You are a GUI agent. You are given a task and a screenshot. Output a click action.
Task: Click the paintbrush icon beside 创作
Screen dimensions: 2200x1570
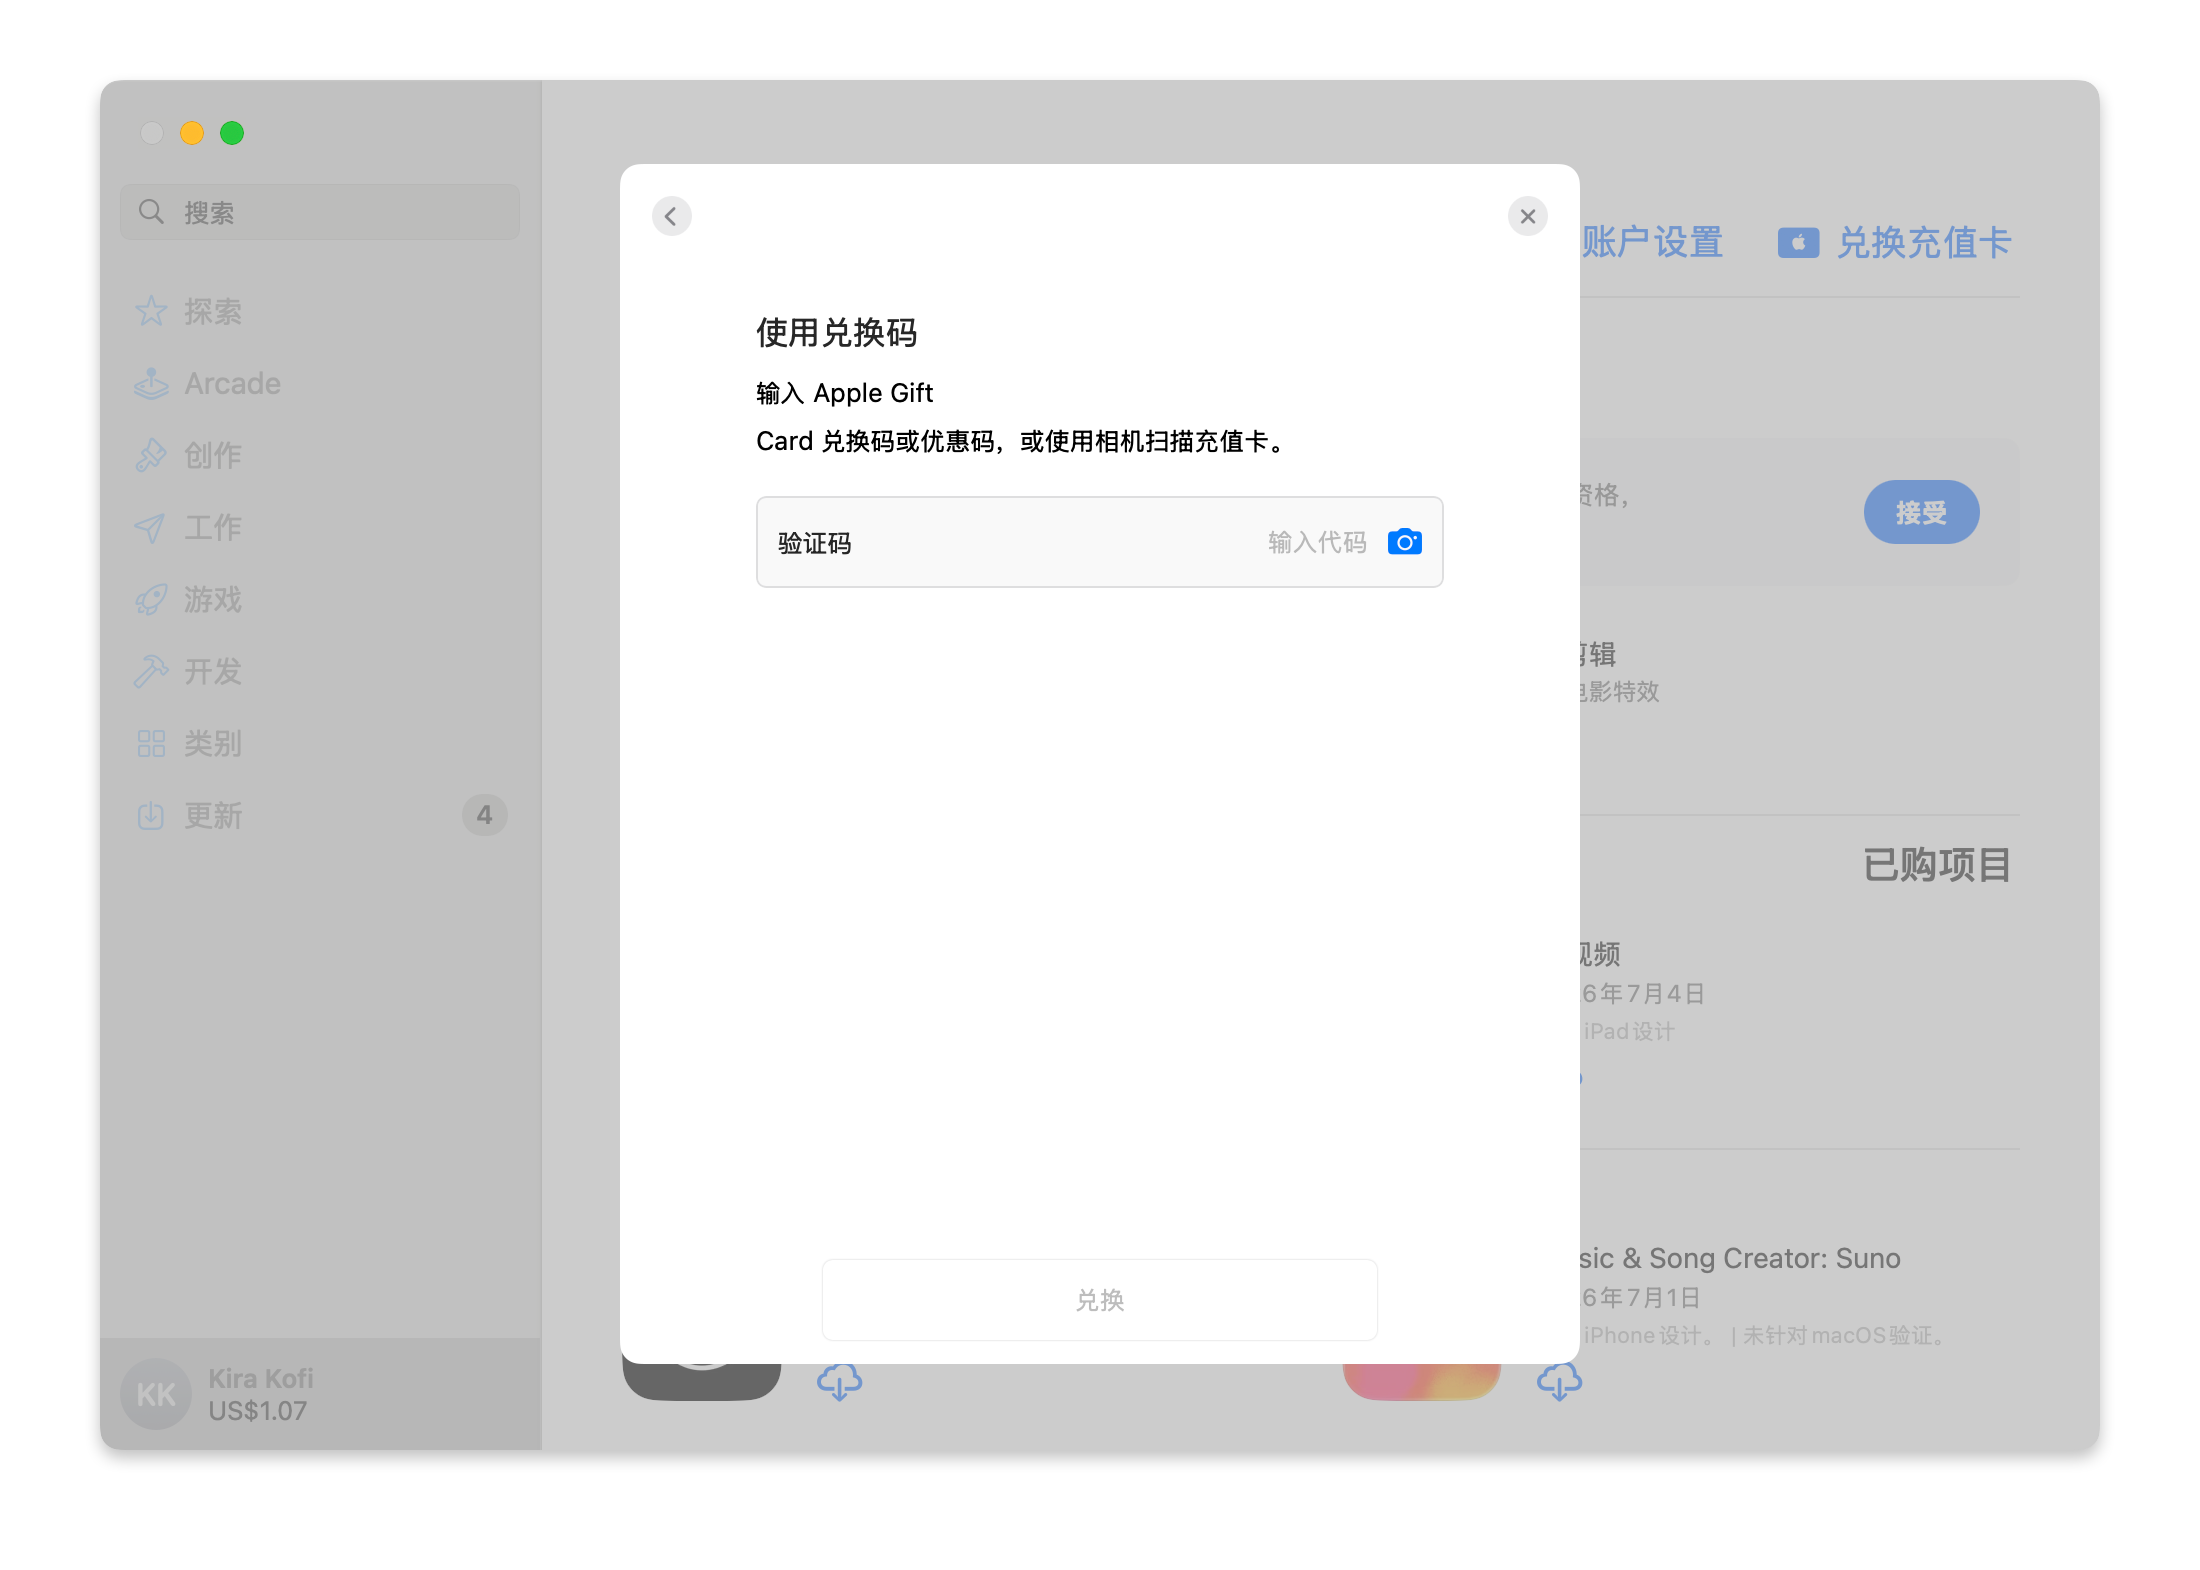[151, 456]
